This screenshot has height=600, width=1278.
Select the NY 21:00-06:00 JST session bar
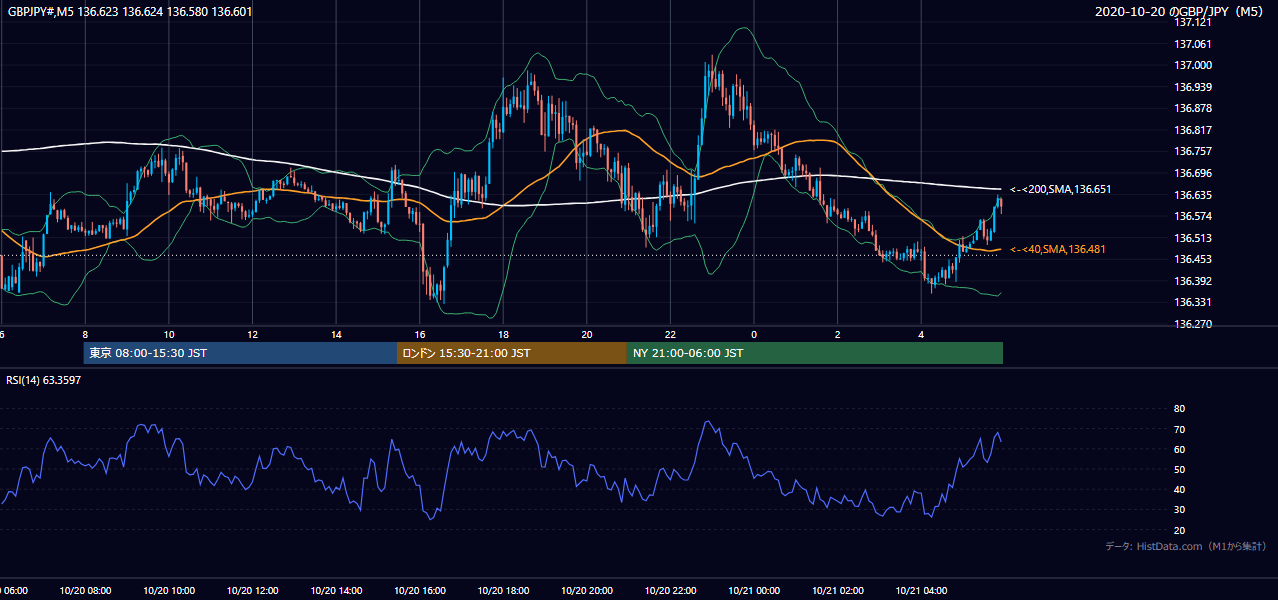click(815, 353)
